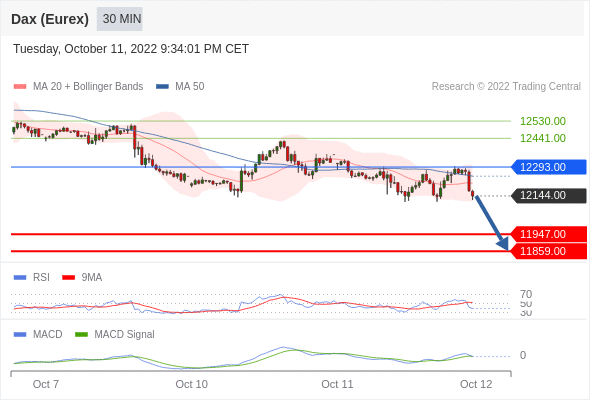The image size is (590, 400).
Task: Click the Oct 7 date axis label
Action: click(x=46, y=384)
